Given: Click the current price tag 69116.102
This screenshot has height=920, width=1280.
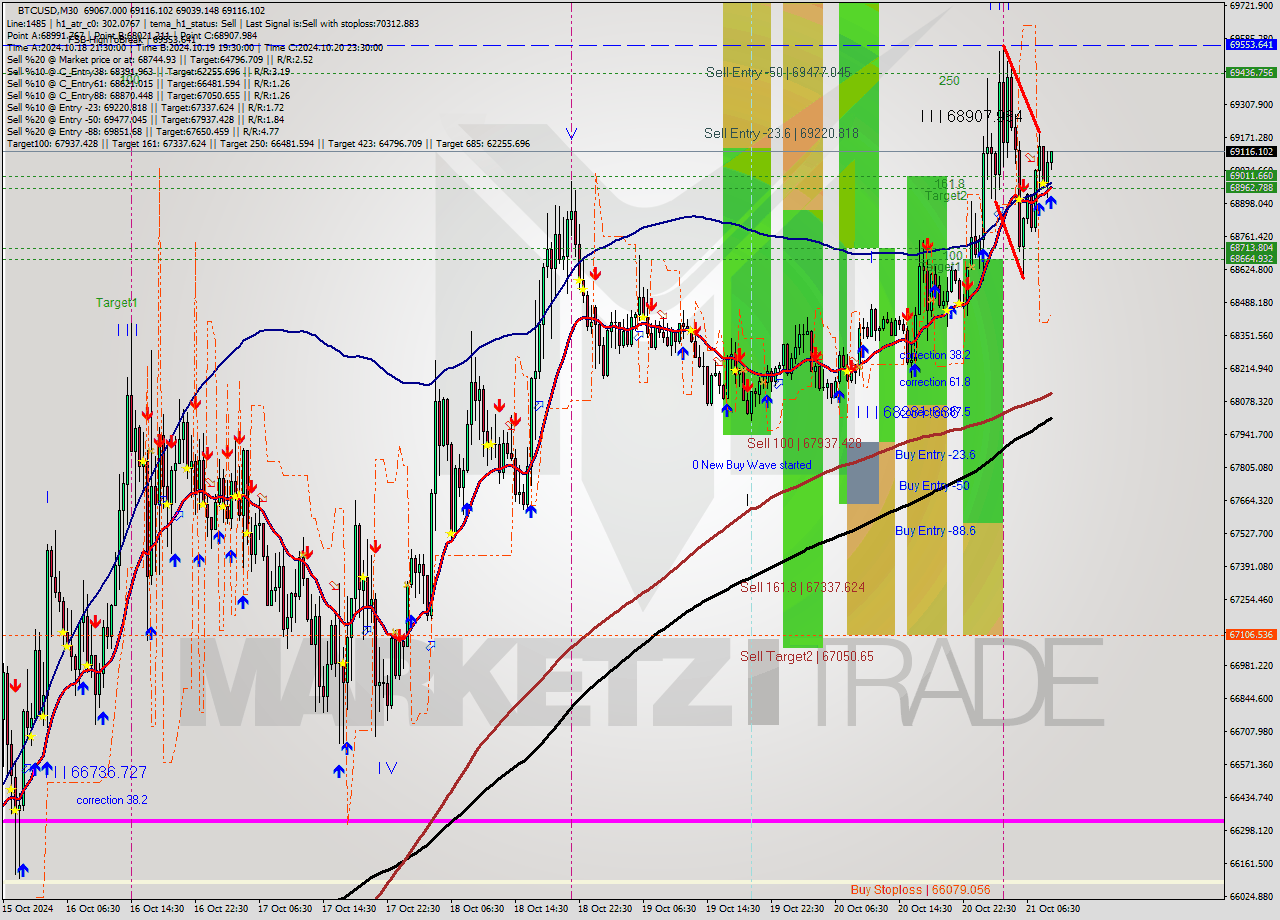Looking at the screenshot, I should [x=1251, y=152].
